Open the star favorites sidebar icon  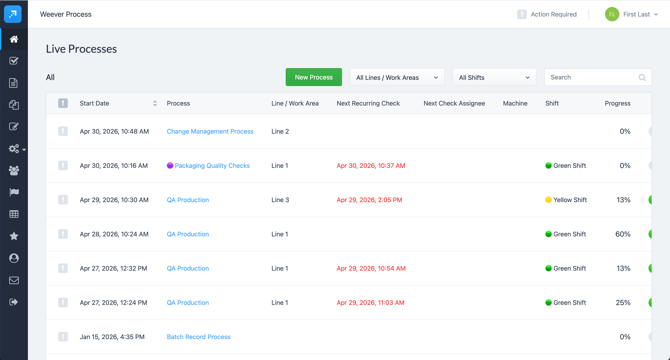pyautogui.click(x=14, y=236)
